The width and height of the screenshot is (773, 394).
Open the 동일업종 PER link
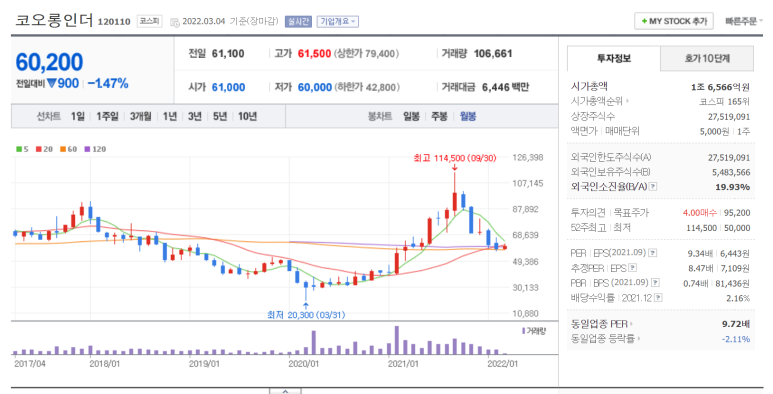point(602,324)
